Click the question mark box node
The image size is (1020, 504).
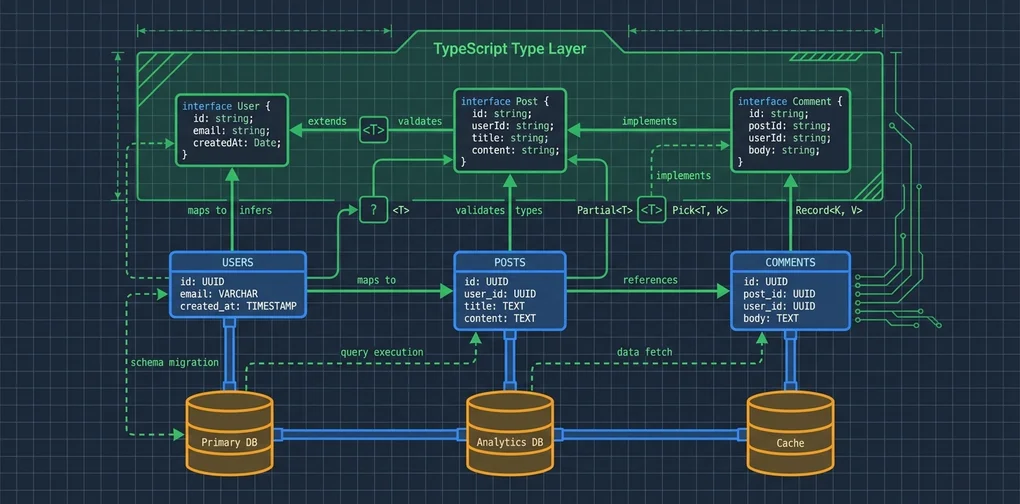[x=373, y=210]
